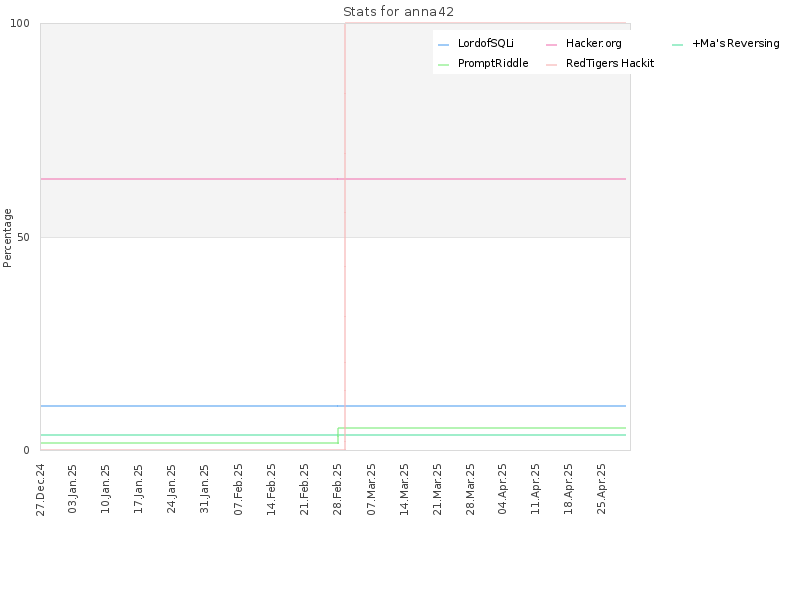The image size is (800, 600).
Task: Click the 21.Feb.25 date label
Action: pyautogui.click(x=304, y=489)
